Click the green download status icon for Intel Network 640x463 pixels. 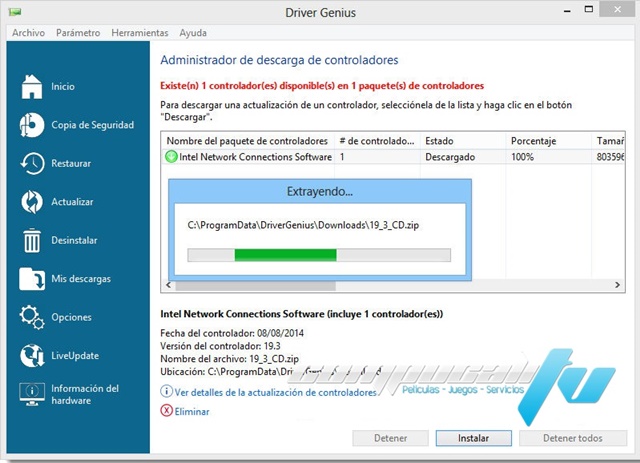171,157
